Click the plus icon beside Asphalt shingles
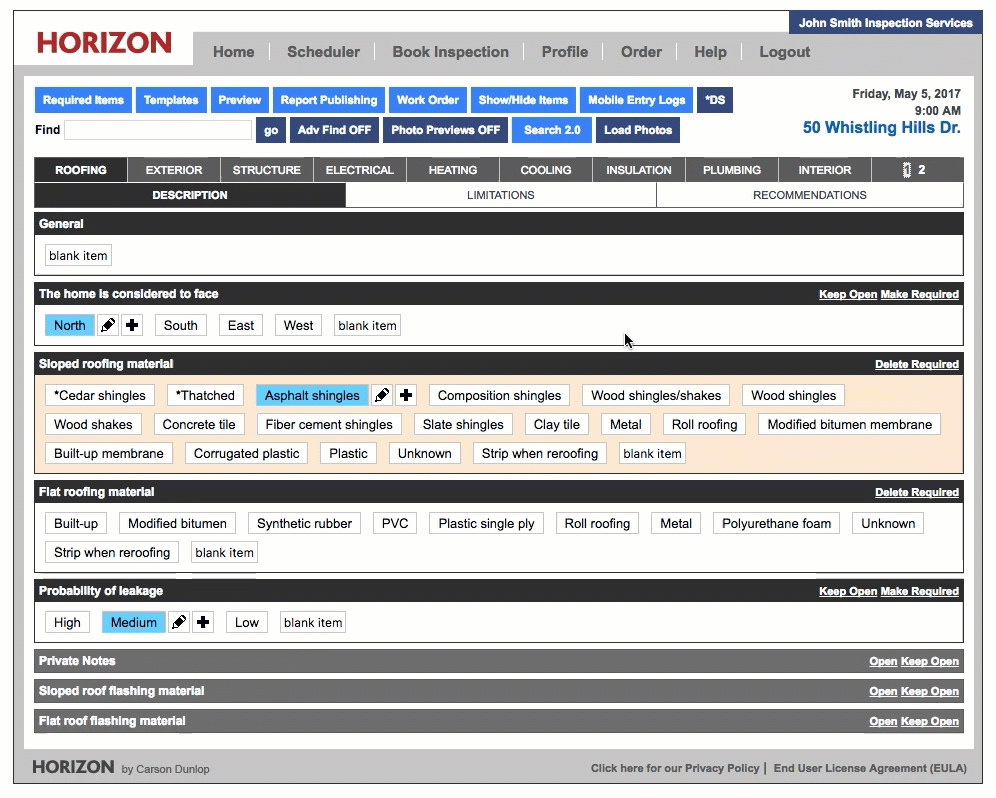Screen dimensions: 996x798 (x=405, y=395)
